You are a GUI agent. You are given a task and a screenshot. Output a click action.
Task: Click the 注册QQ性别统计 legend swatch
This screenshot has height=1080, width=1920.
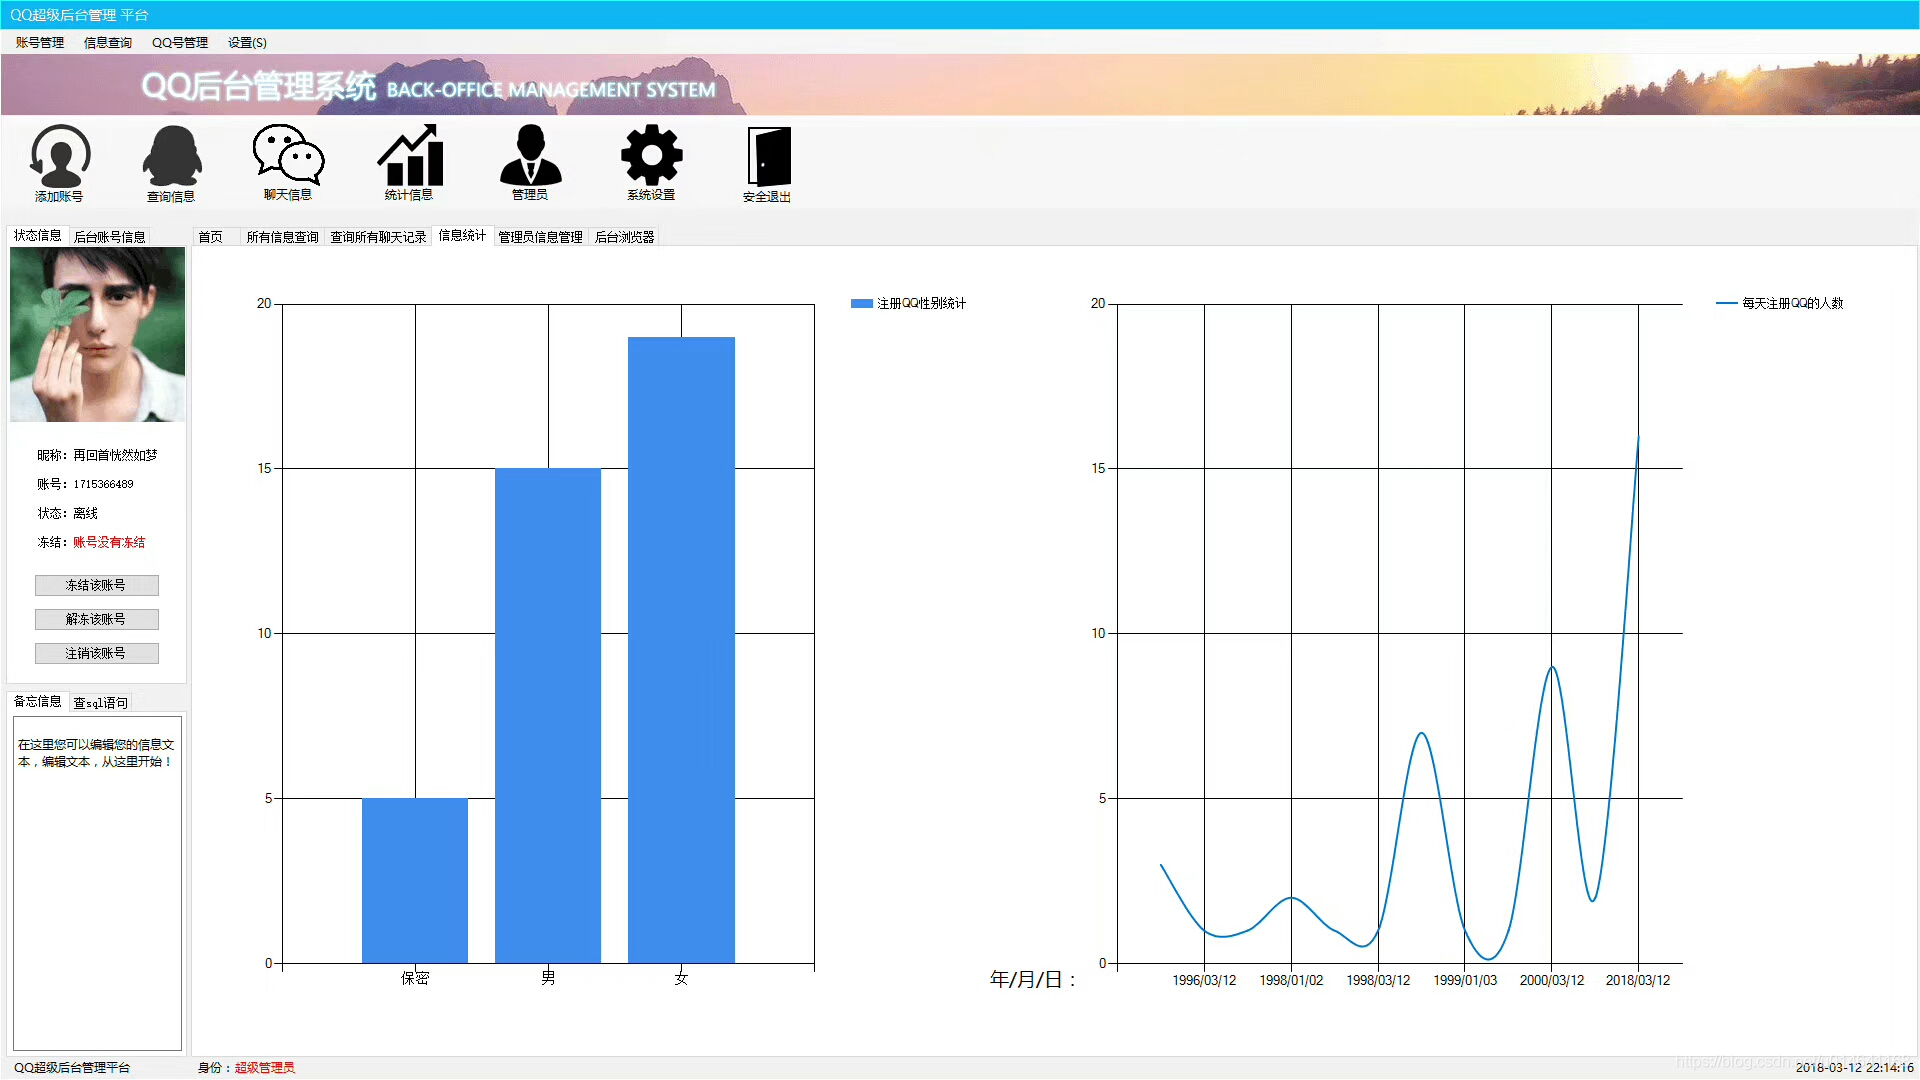click(862, 303)
